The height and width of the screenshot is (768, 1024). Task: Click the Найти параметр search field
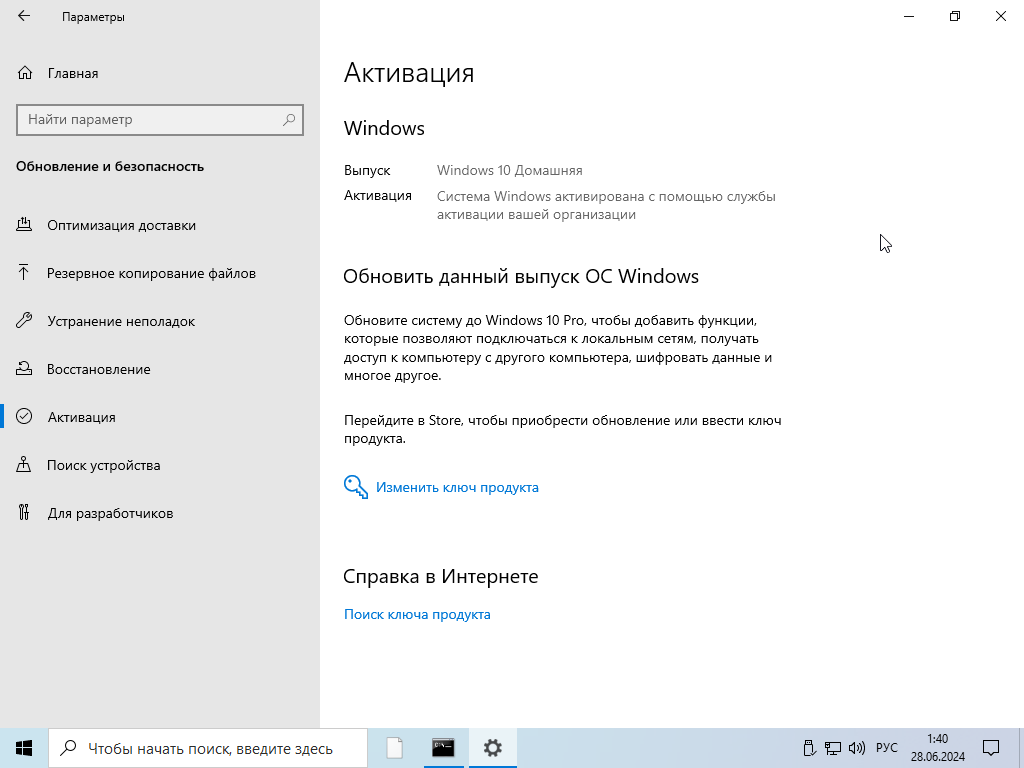(x=150, y=119)
